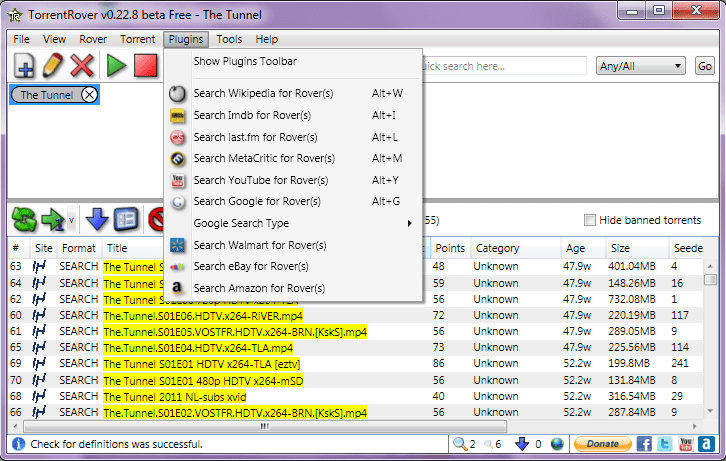Screen dimensions: 726x461
Task: Sort by Title column header
Action: 133,248
